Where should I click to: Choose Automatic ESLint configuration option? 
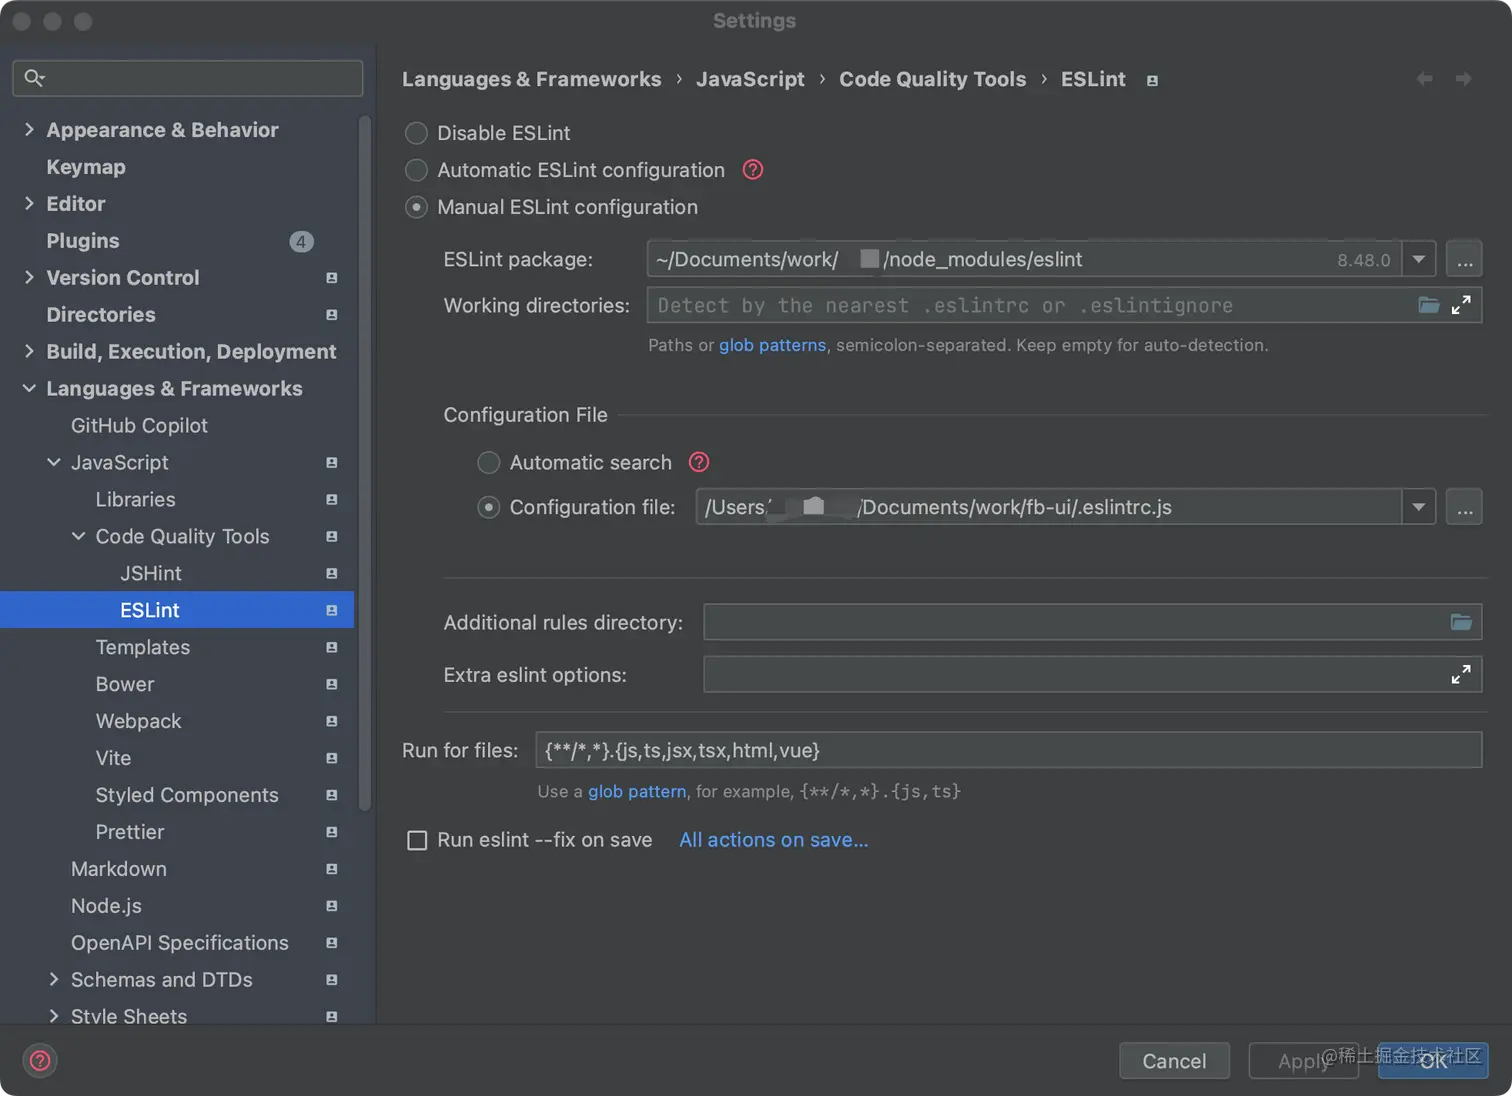[x=416, y=170]
